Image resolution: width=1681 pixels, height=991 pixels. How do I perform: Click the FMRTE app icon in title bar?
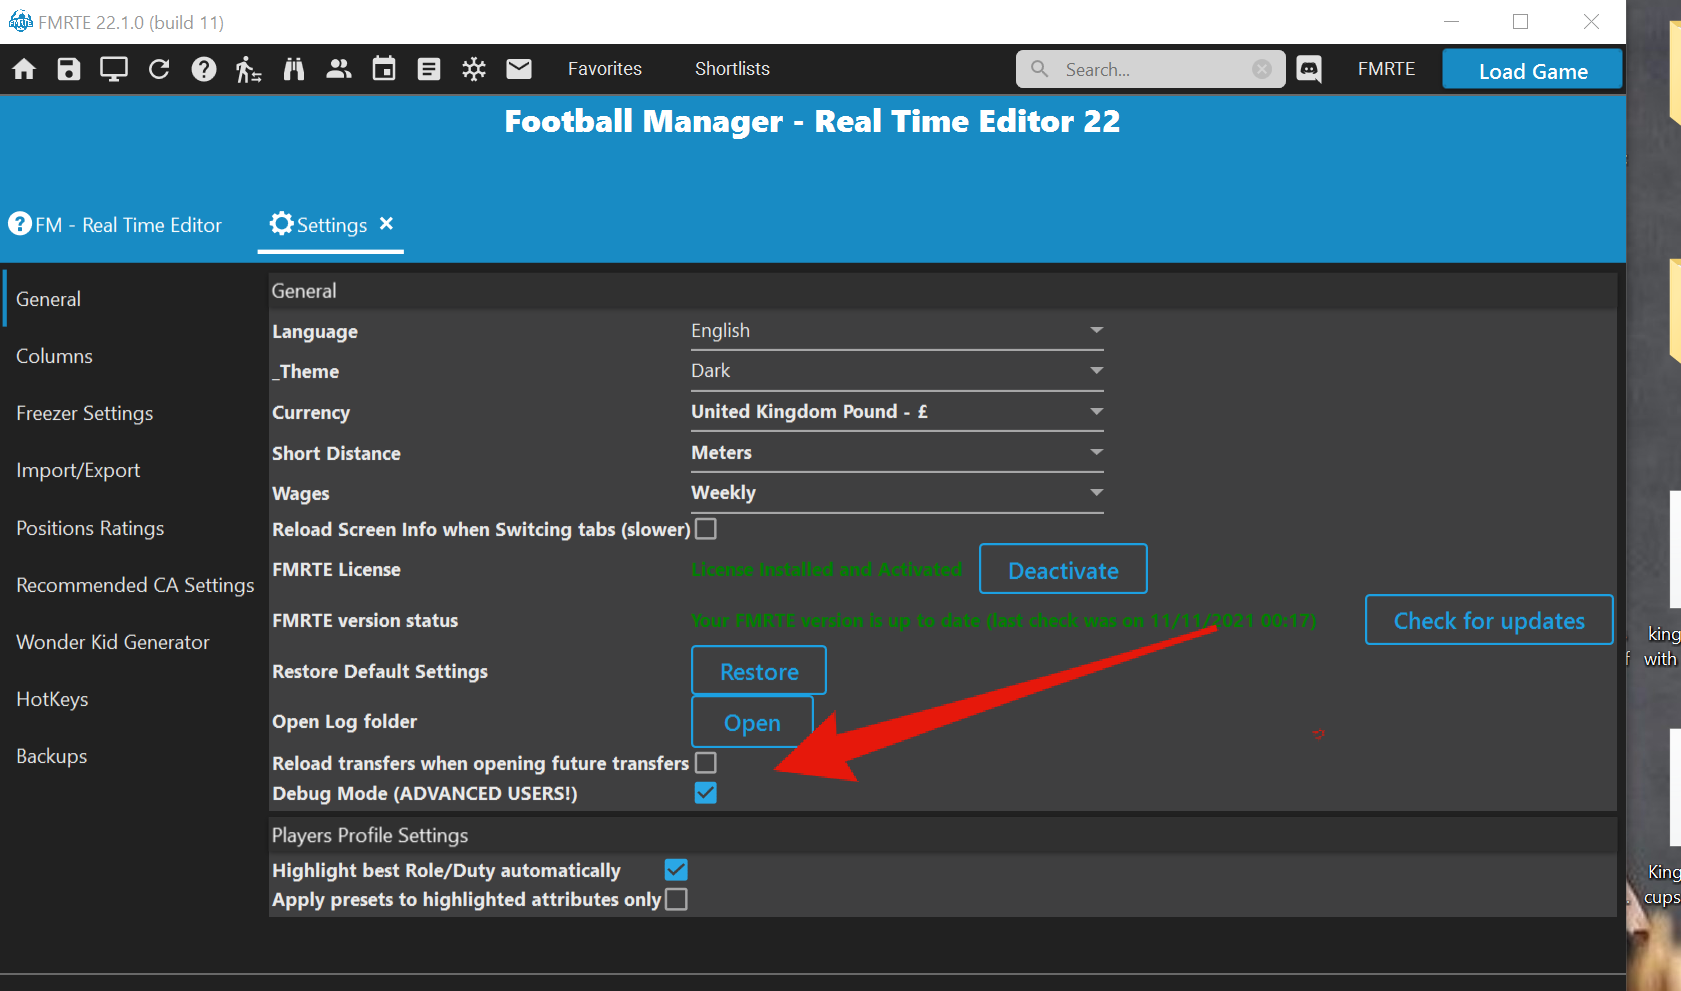click(20, 21)
